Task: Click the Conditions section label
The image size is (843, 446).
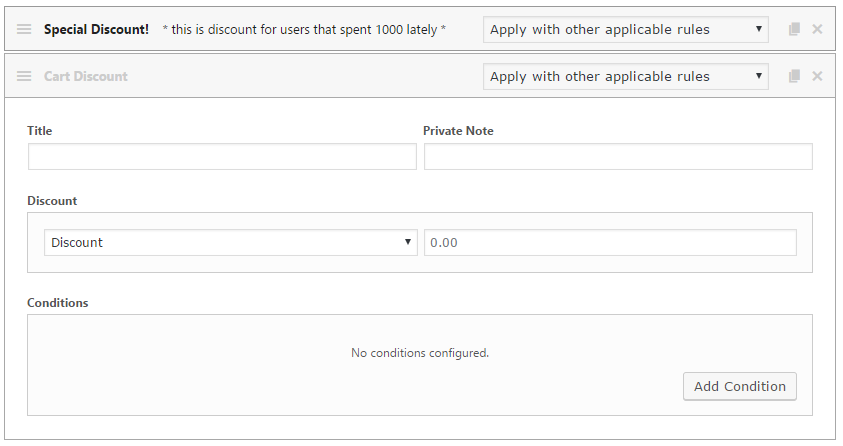Action: point(58,303)
